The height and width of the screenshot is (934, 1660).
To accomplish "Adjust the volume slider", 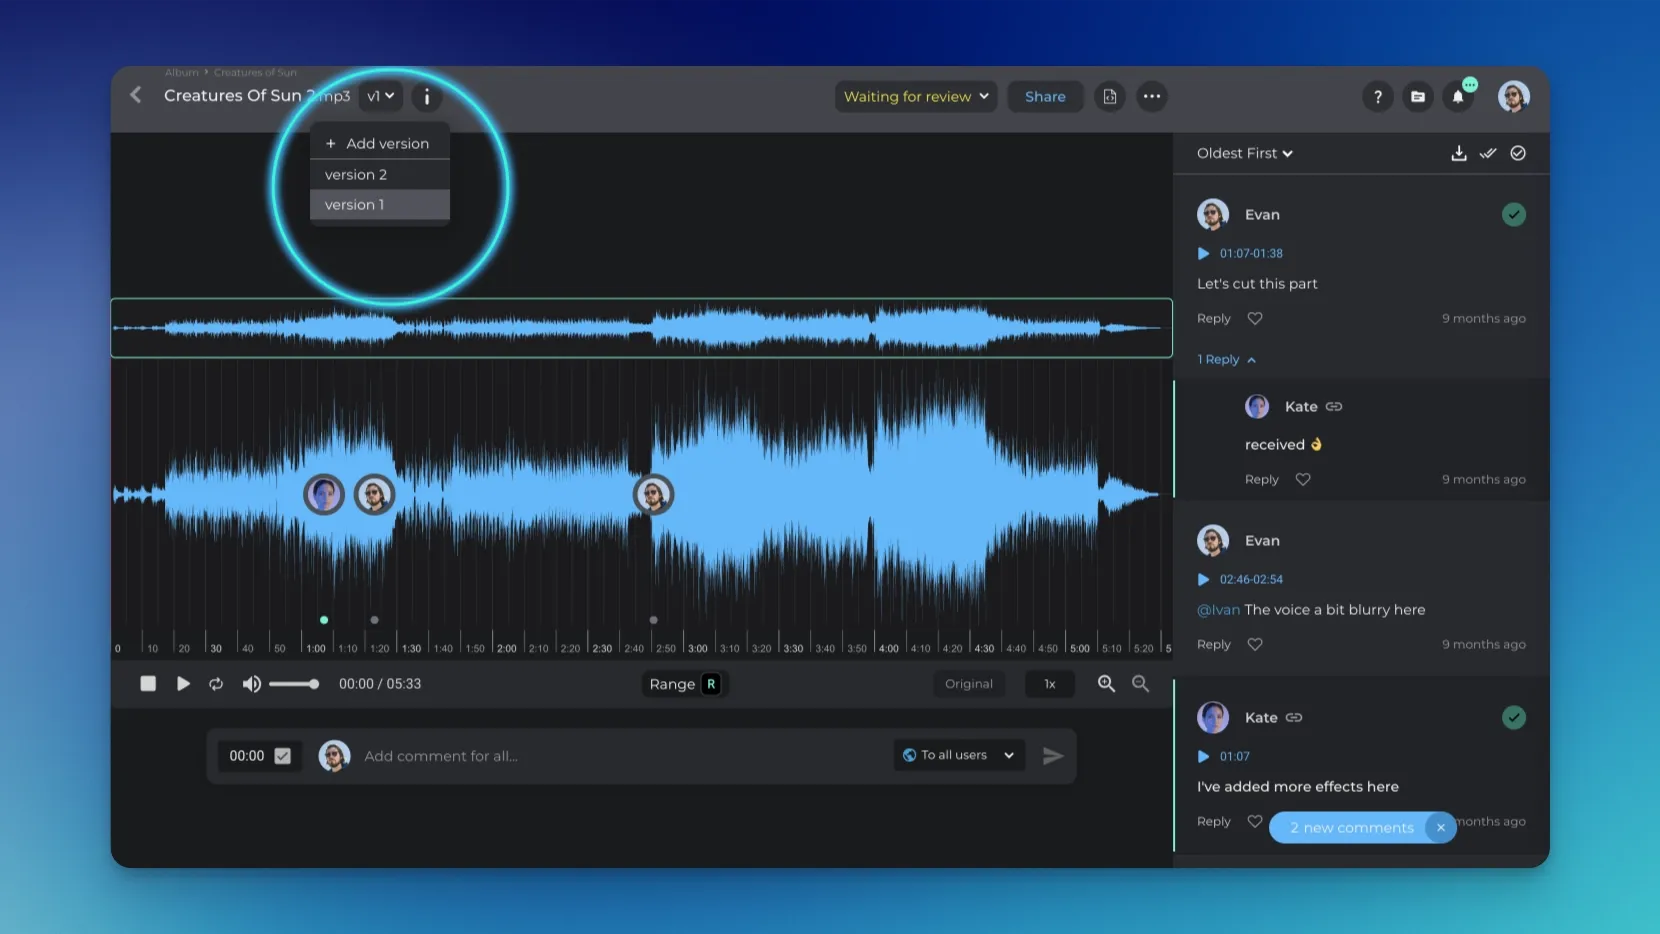I will 294,684.
